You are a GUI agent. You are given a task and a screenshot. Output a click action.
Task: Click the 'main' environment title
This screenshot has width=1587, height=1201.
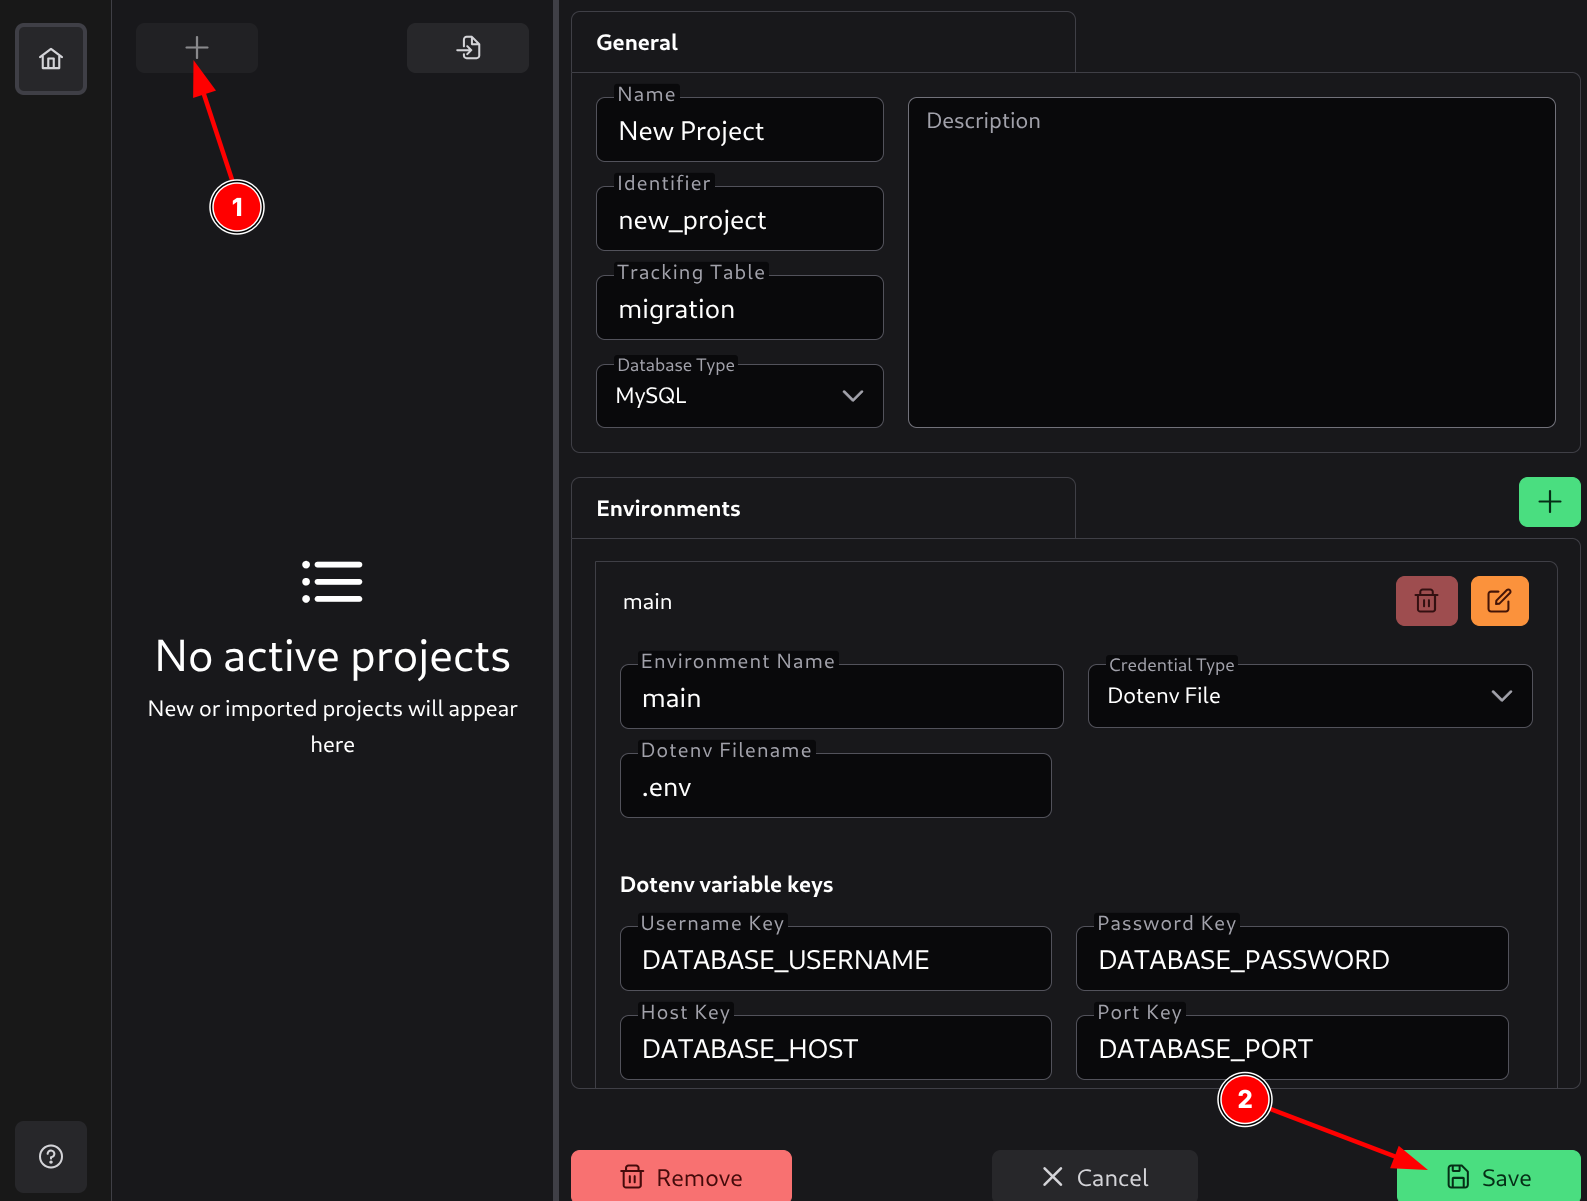pos(648,602)
